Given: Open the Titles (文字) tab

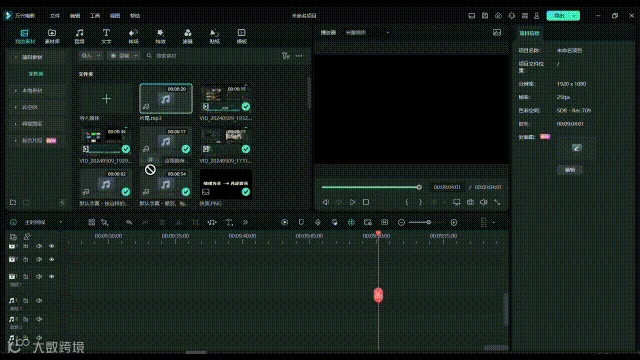Looking at the screenshot, I should point(106,36).
